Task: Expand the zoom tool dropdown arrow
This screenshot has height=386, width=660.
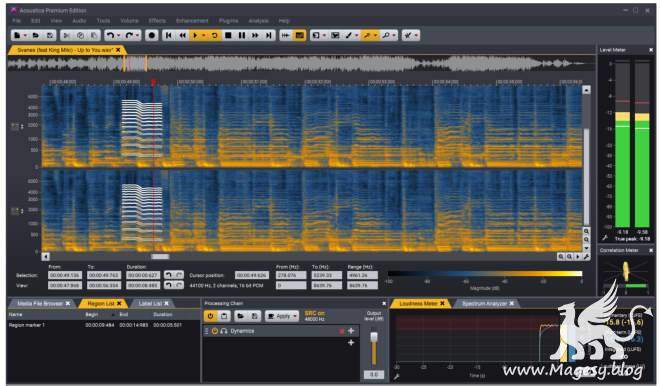Action: pos(394,36)
